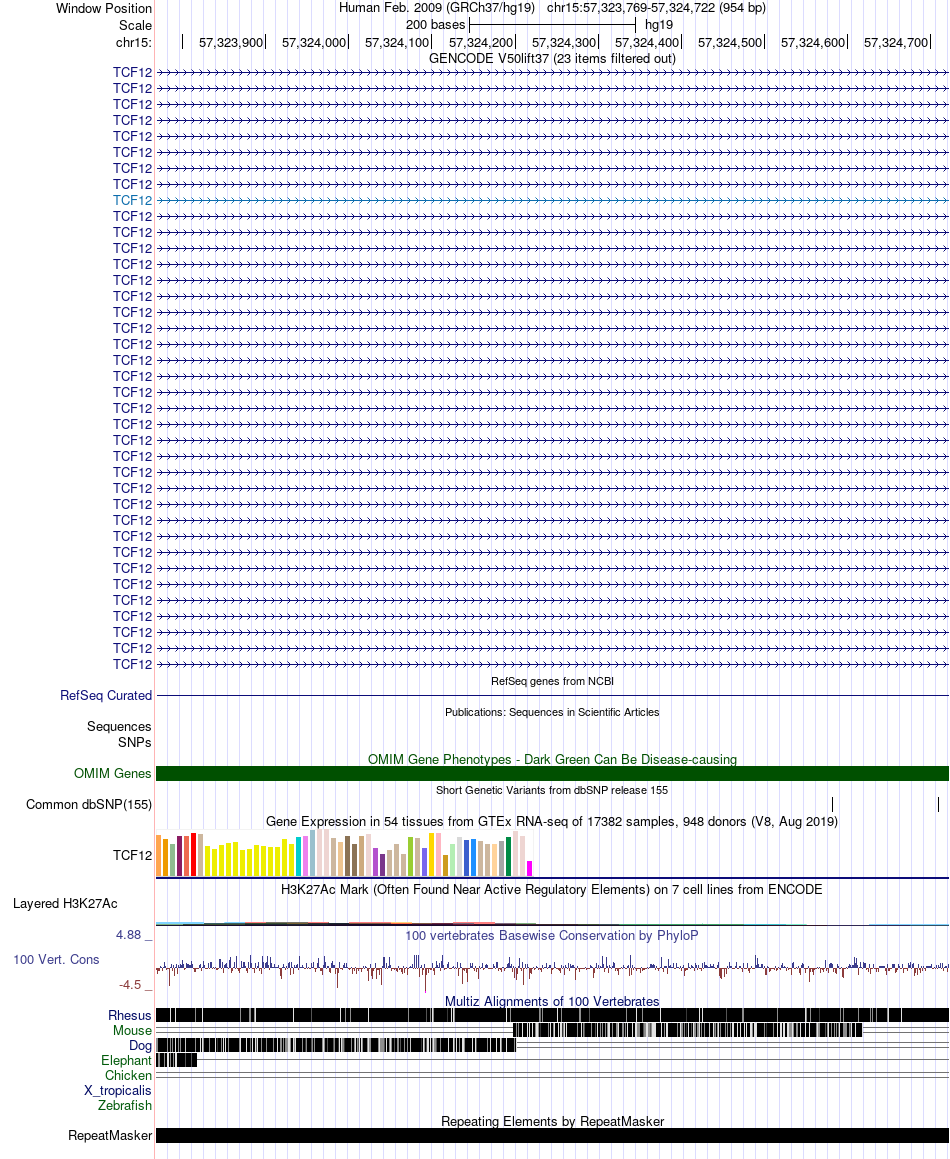Screen dimensions: 950x1159
Task: Click the 'X_tropicalis' alignment label
Action: point(118,1090)
